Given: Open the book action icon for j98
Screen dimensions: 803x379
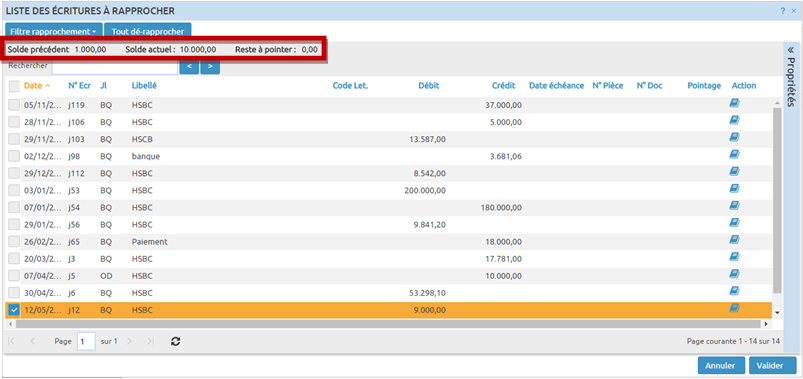Looking at the screenshot, I should tap(734, 155).
